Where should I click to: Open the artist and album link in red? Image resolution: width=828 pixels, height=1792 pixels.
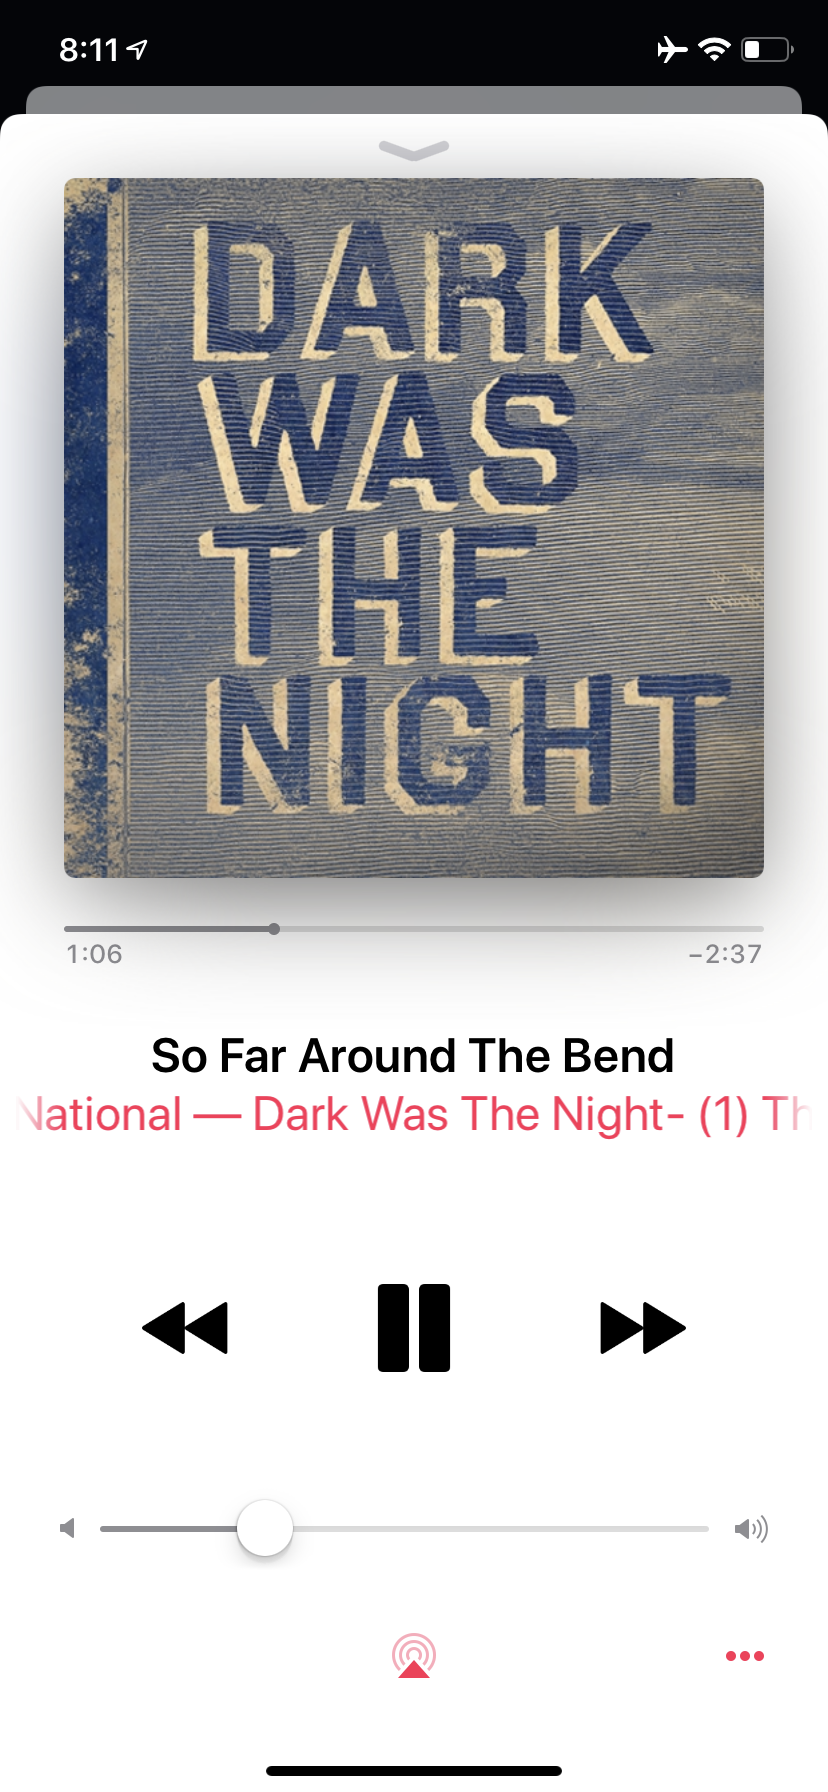[x=414, y=1114]
